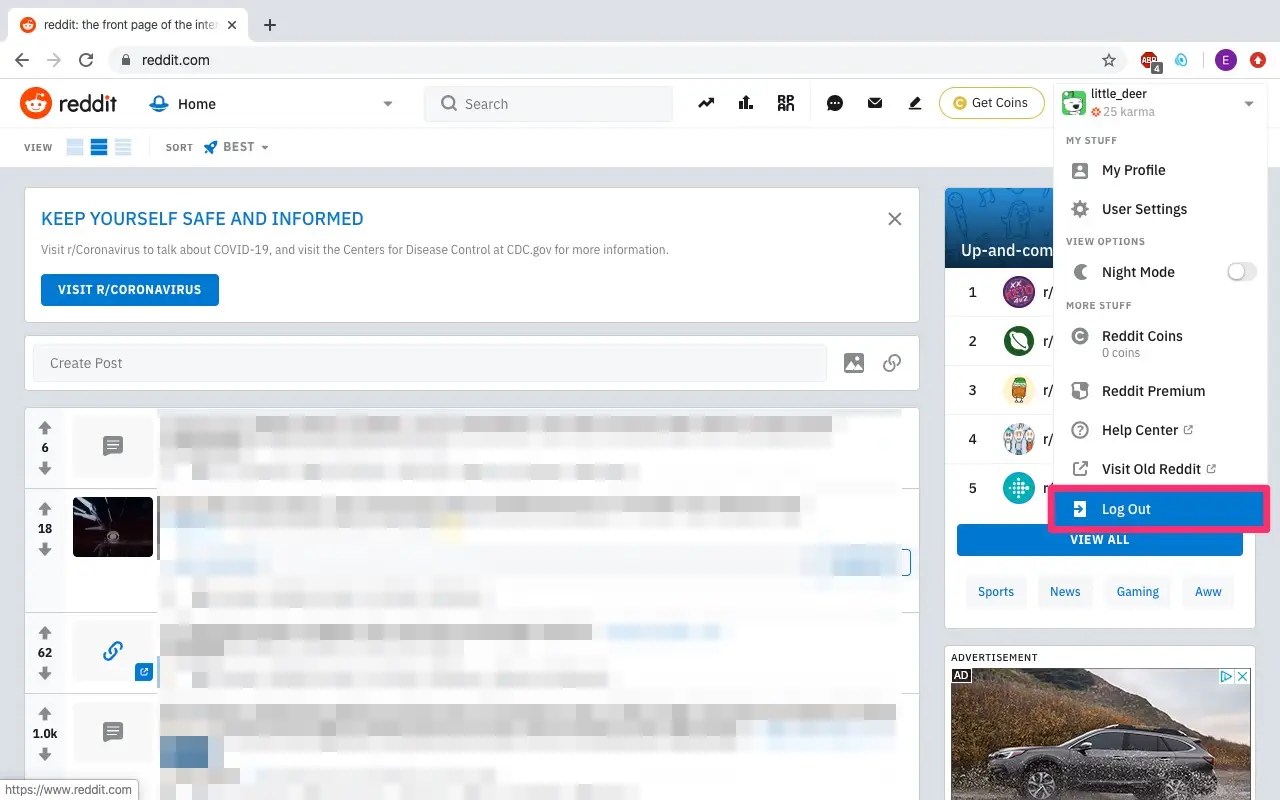Click the Get Coins button
This screenshot has height=800, width=1280.
point(990,103)
